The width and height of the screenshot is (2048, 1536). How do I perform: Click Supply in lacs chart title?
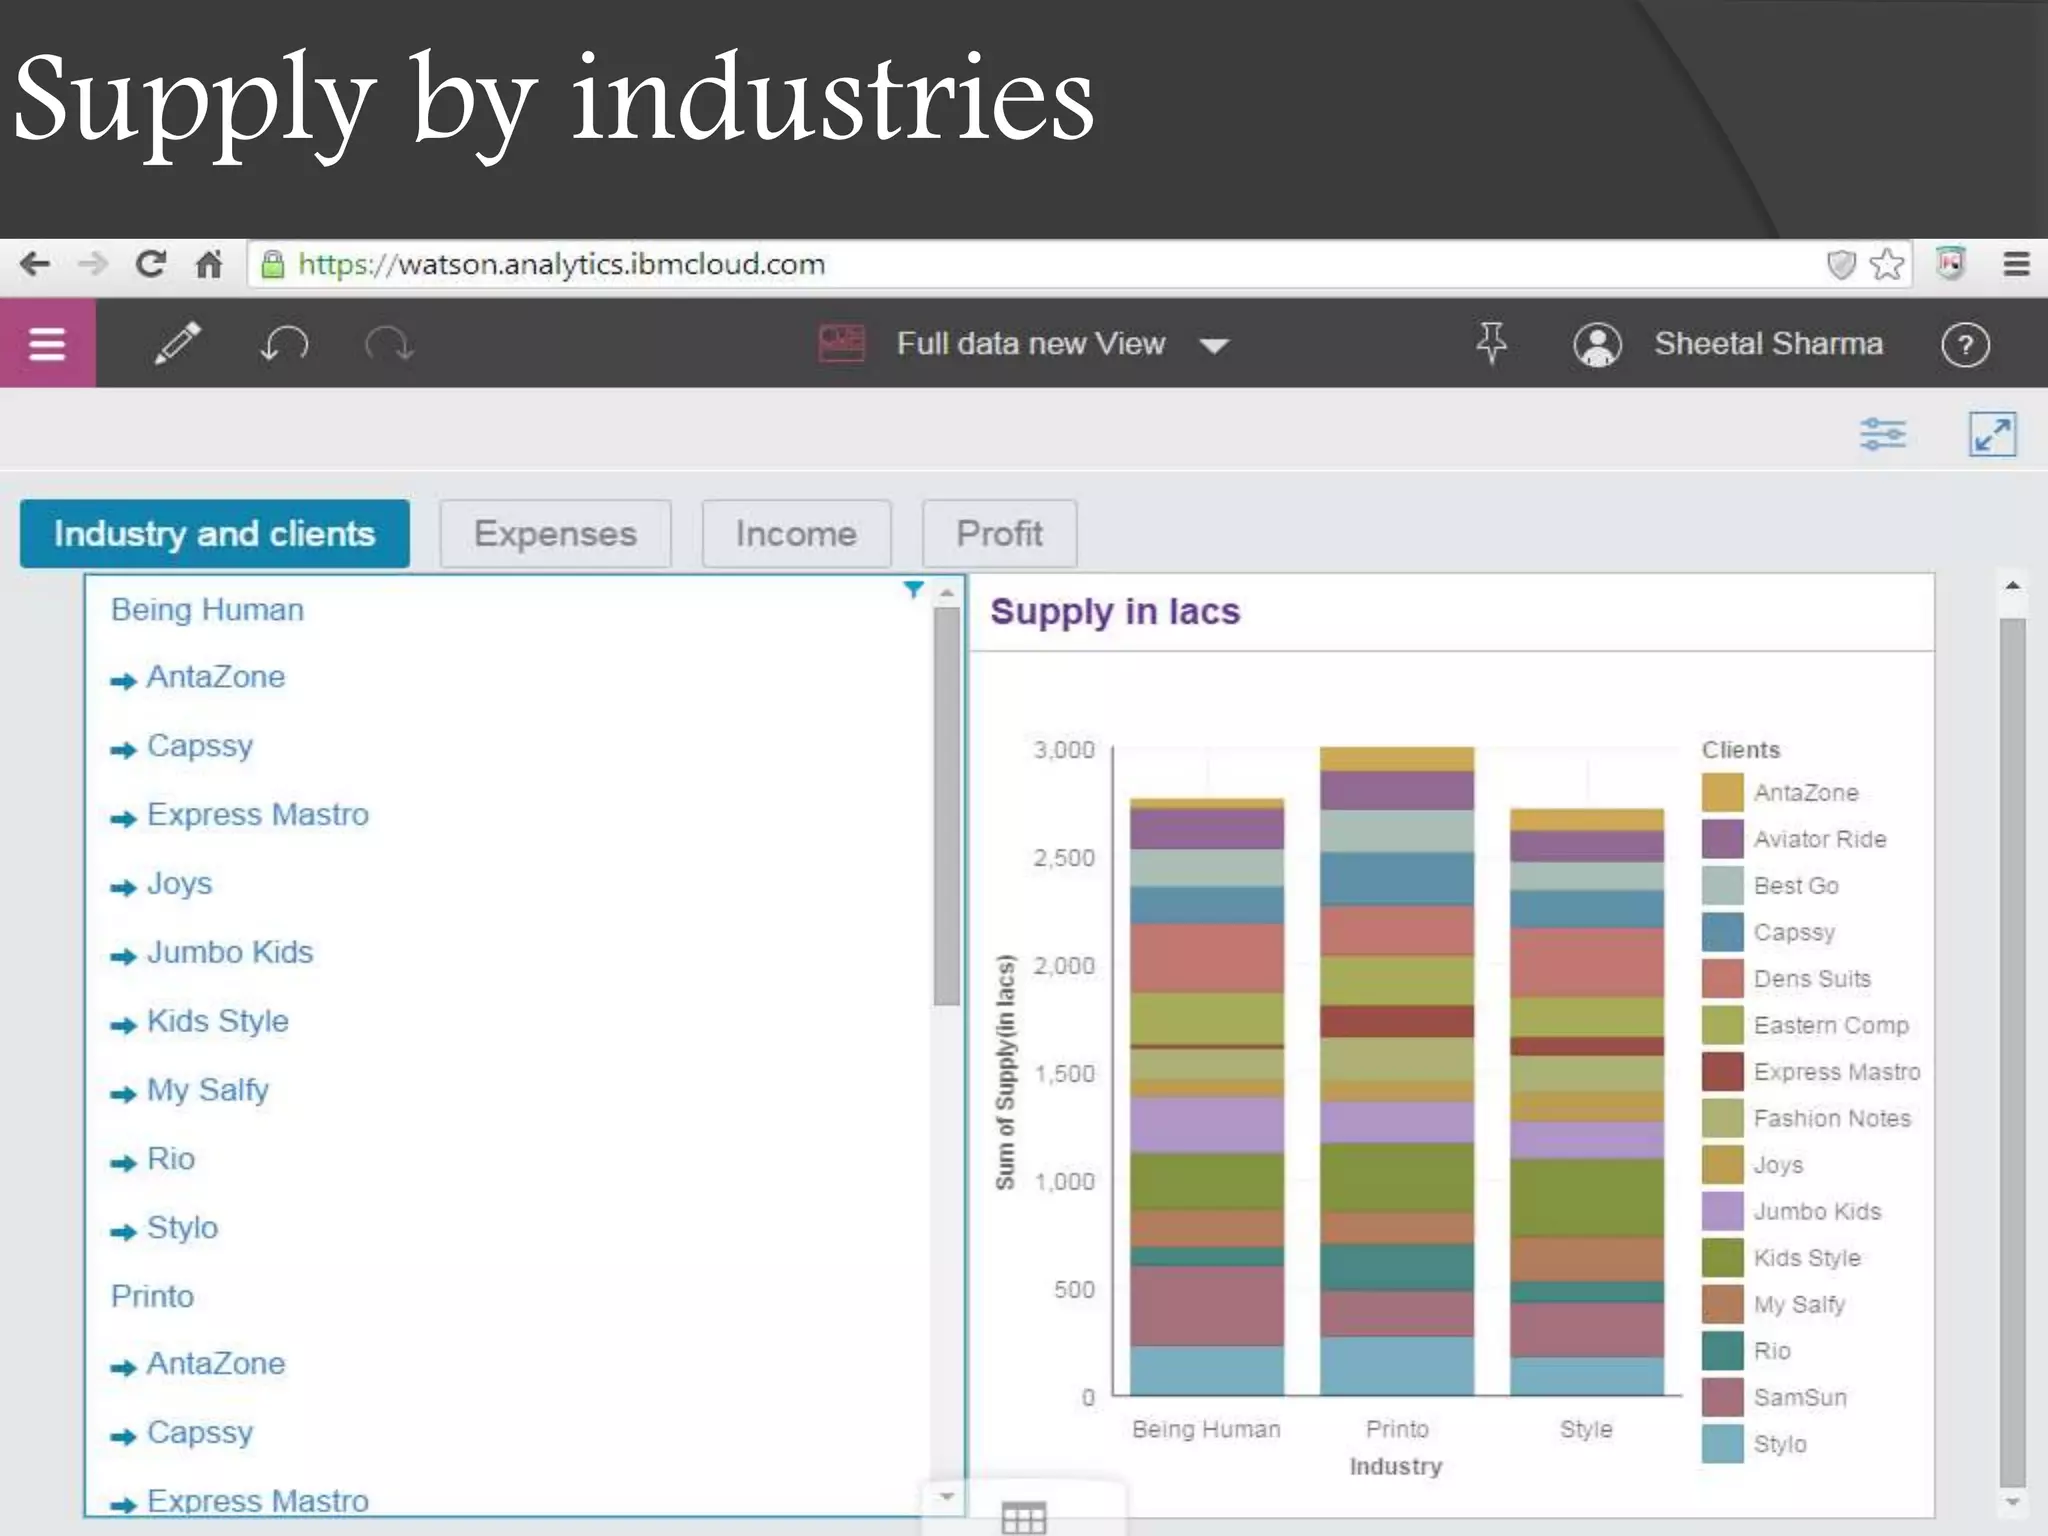tap(1115, 611)
